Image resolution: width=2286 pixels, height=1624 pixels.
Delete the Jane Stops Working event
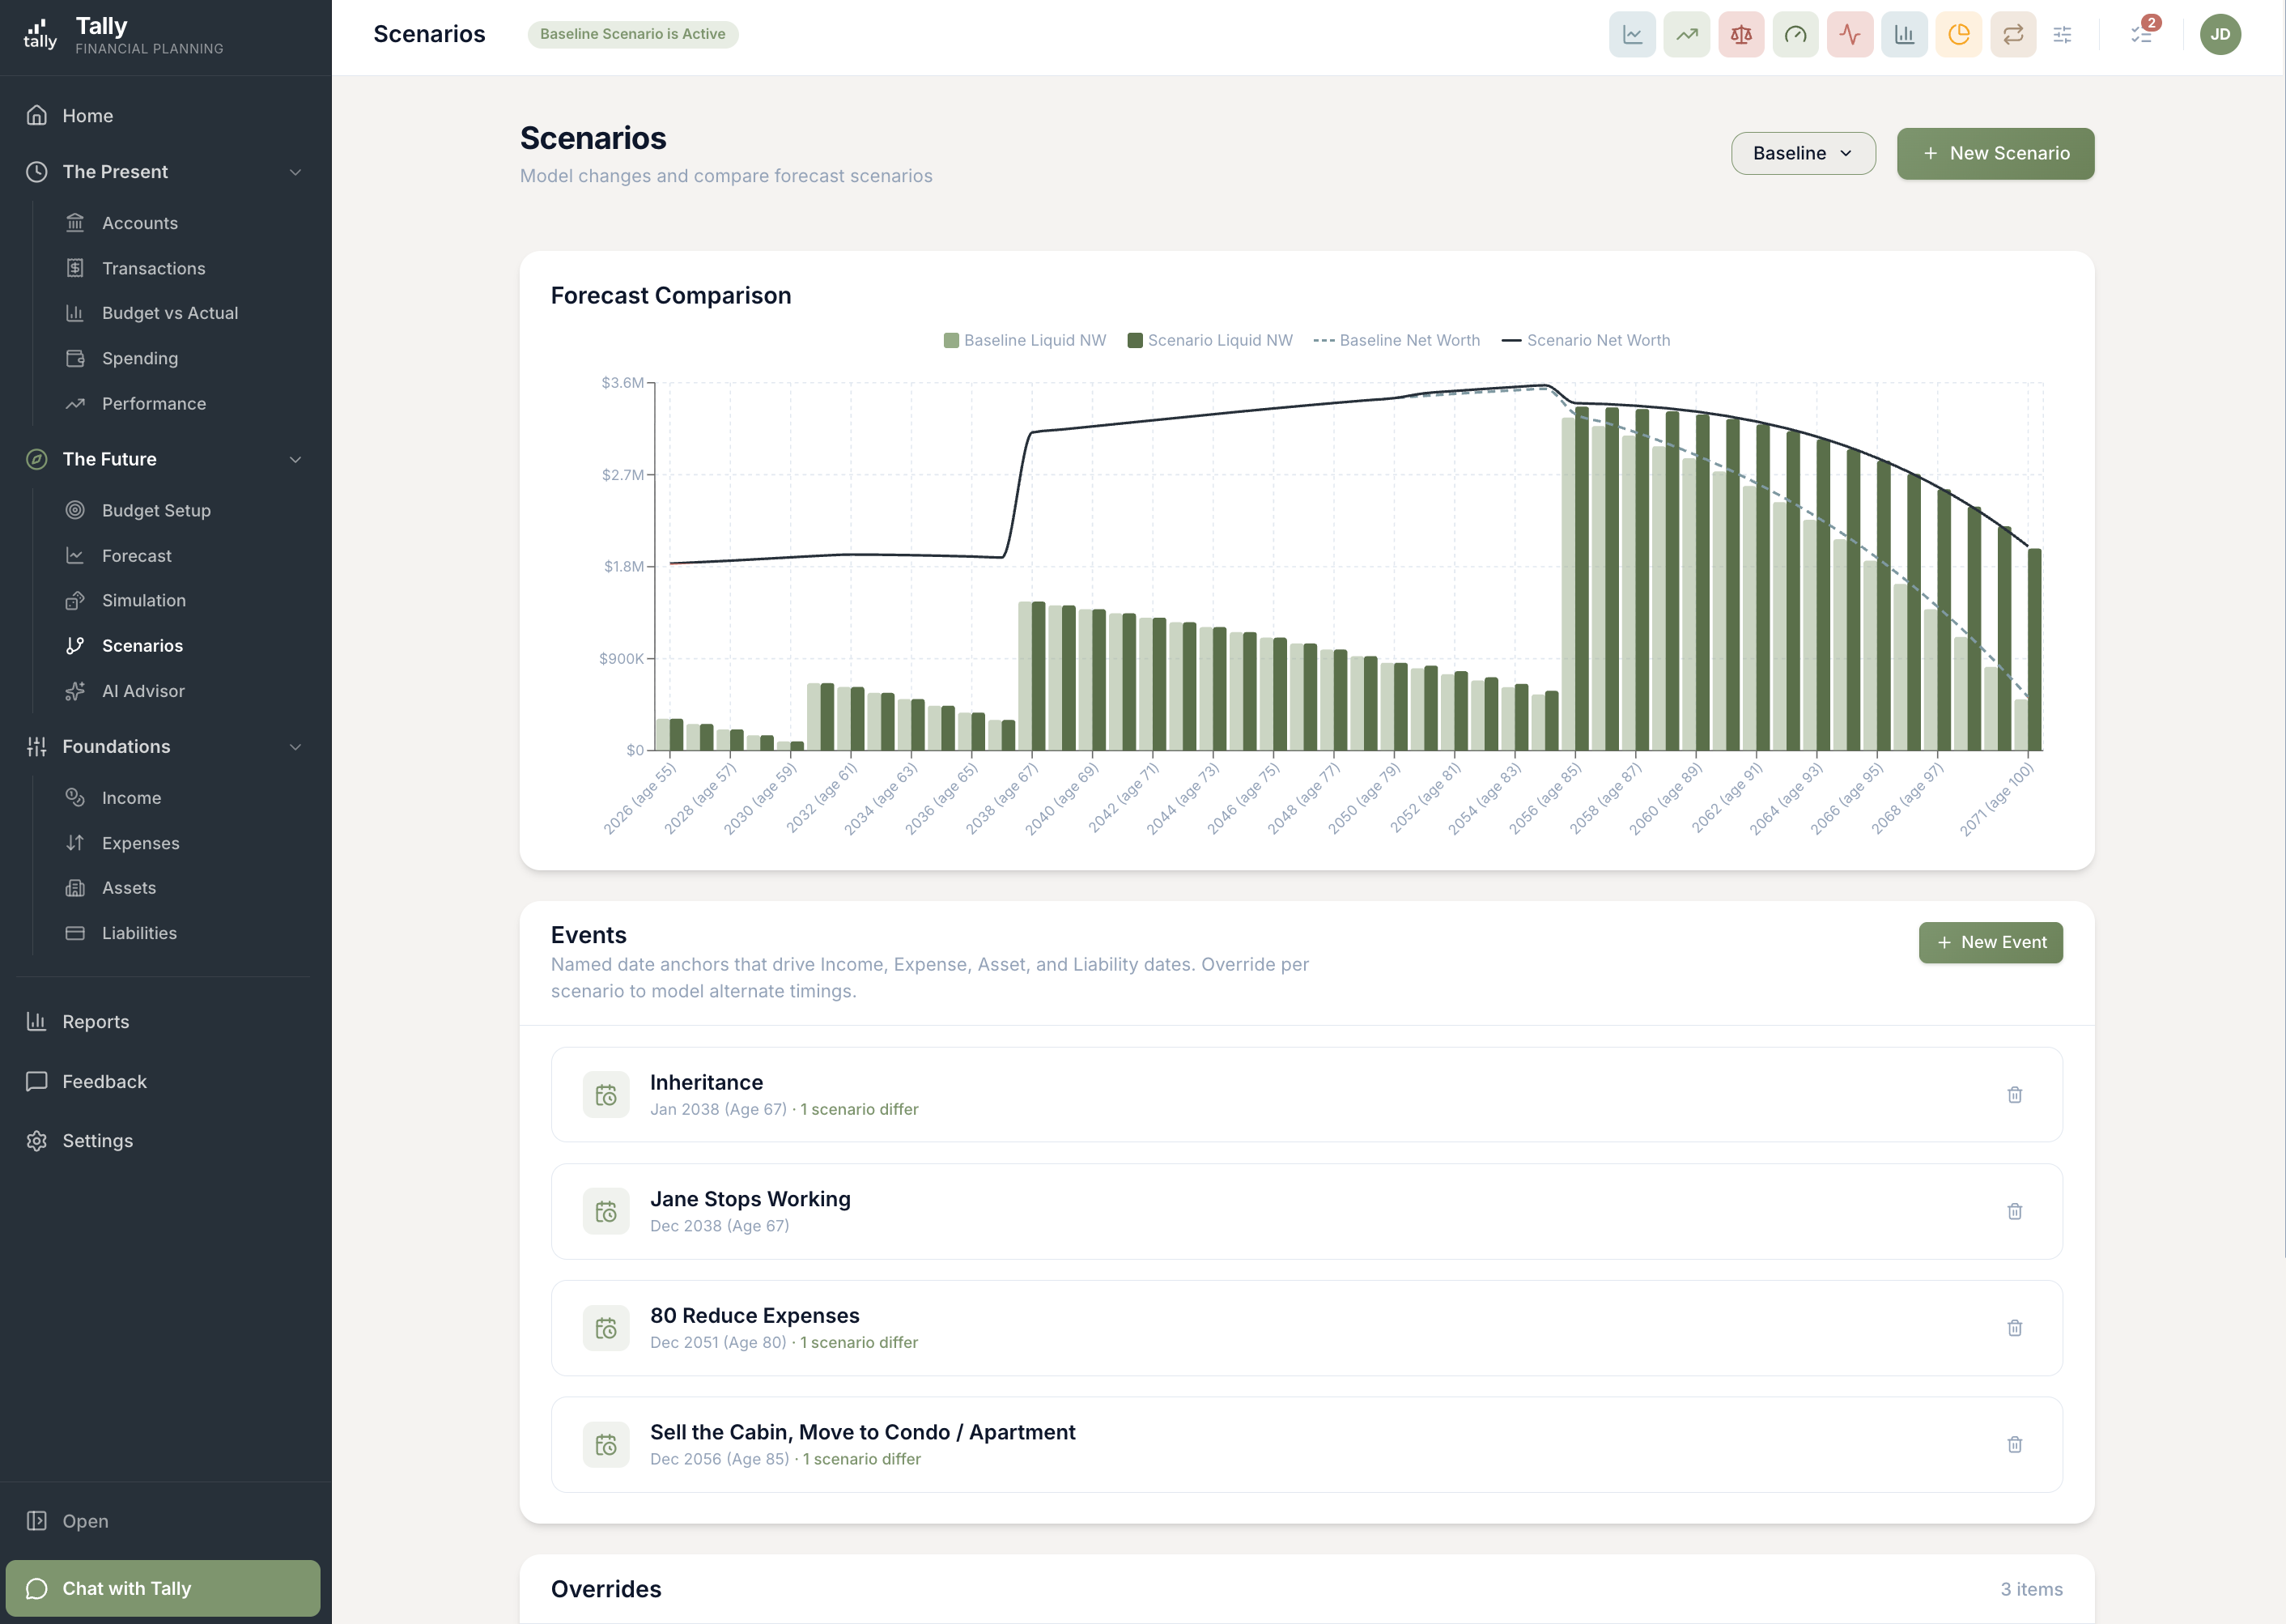(2015, 1212)
